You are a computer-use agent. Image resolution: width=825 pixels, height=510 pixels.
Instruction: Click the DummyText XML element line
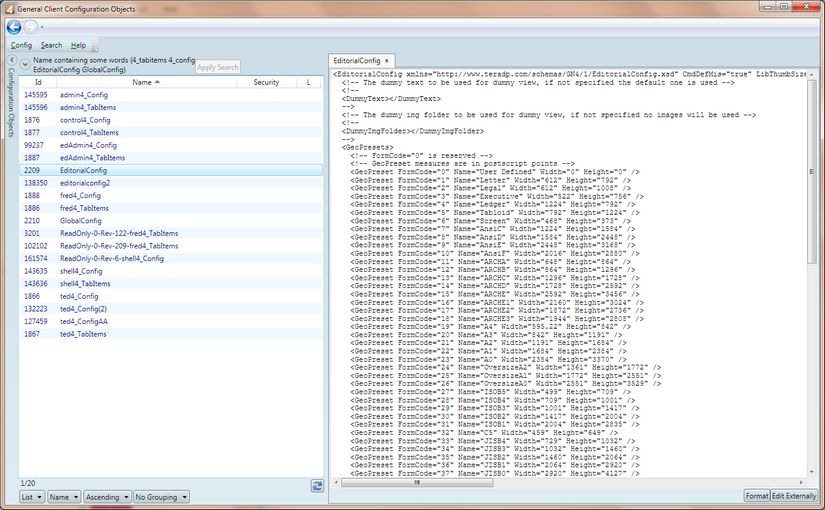click(x=391, y=98)
